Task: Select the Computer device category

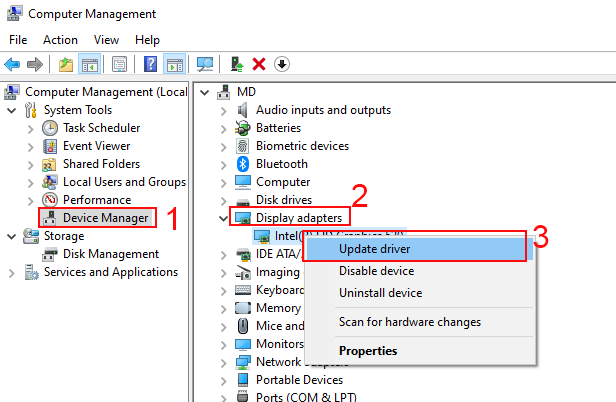Action: pyautogui.click(x=283, y=182)
